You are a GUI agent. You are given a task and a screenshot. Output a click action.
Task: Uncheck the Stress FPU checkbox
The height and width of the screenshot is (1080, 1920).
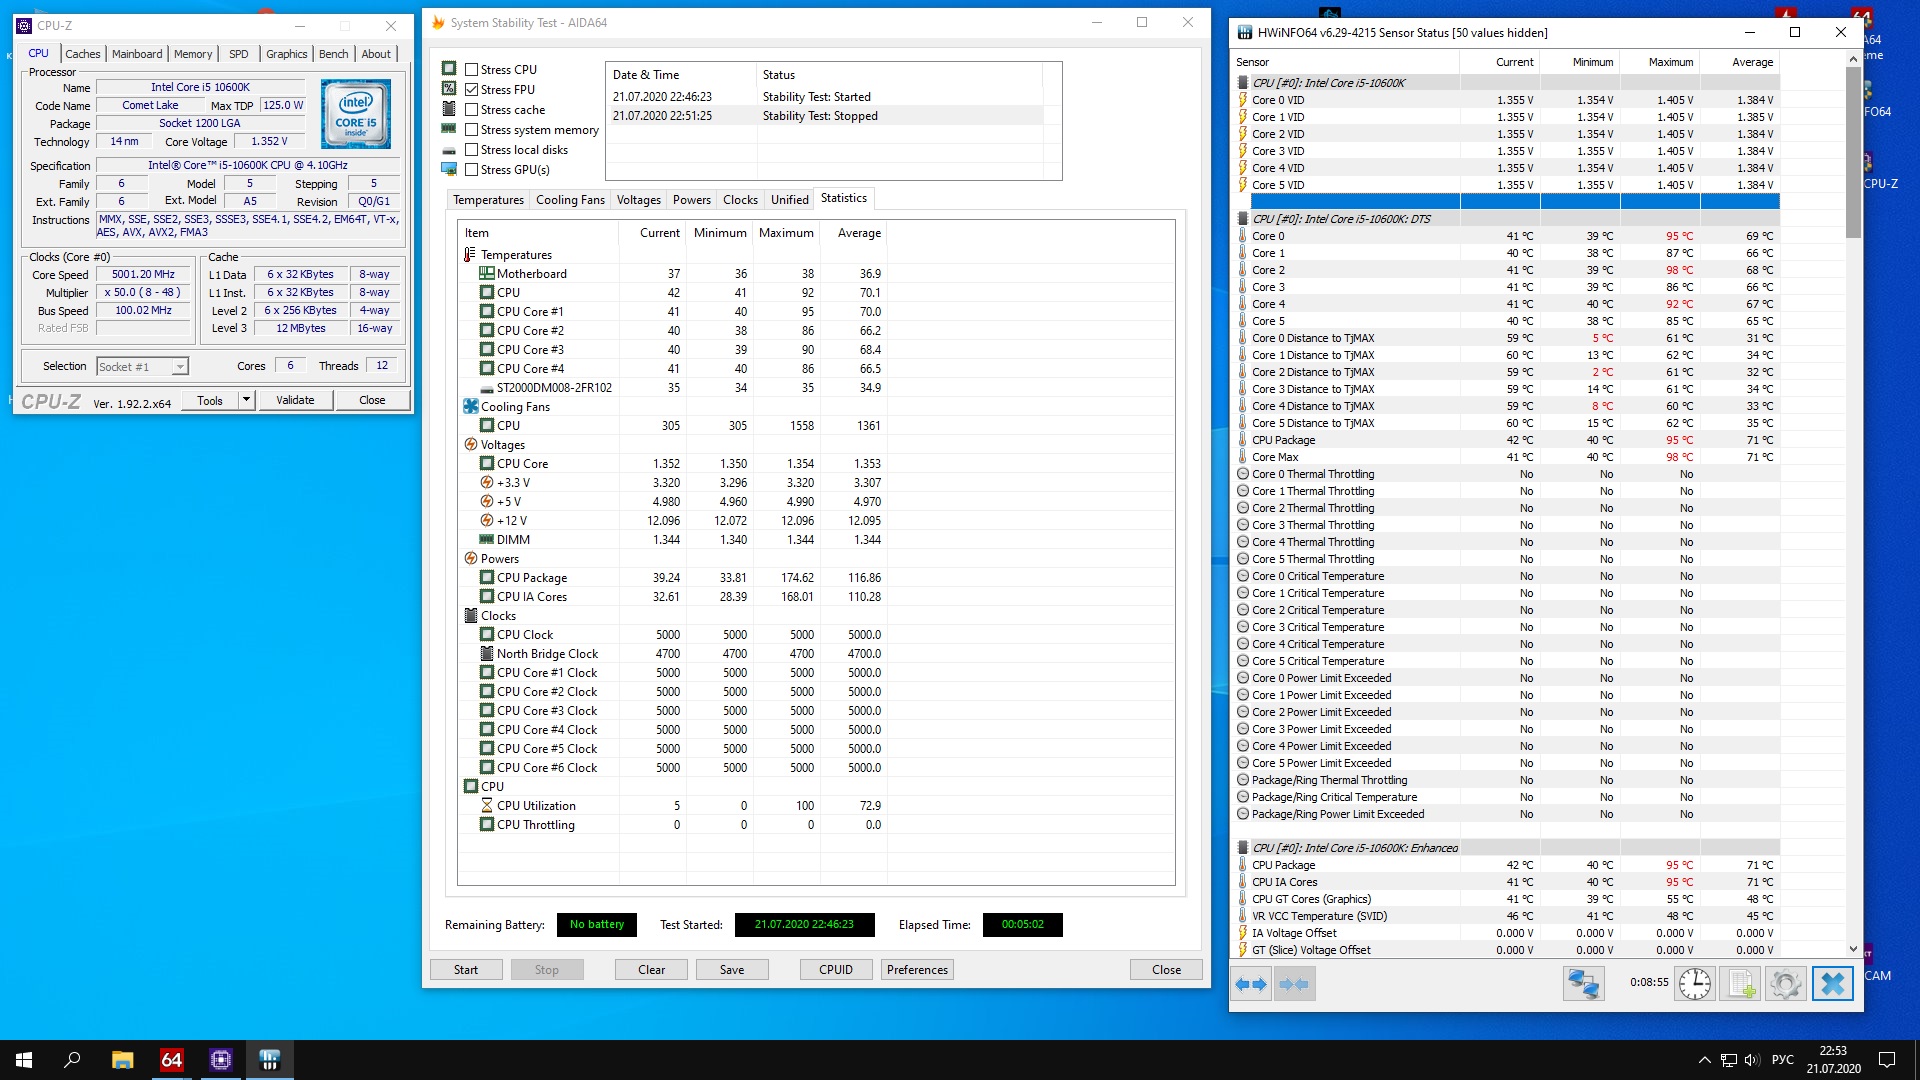(472, 89)
